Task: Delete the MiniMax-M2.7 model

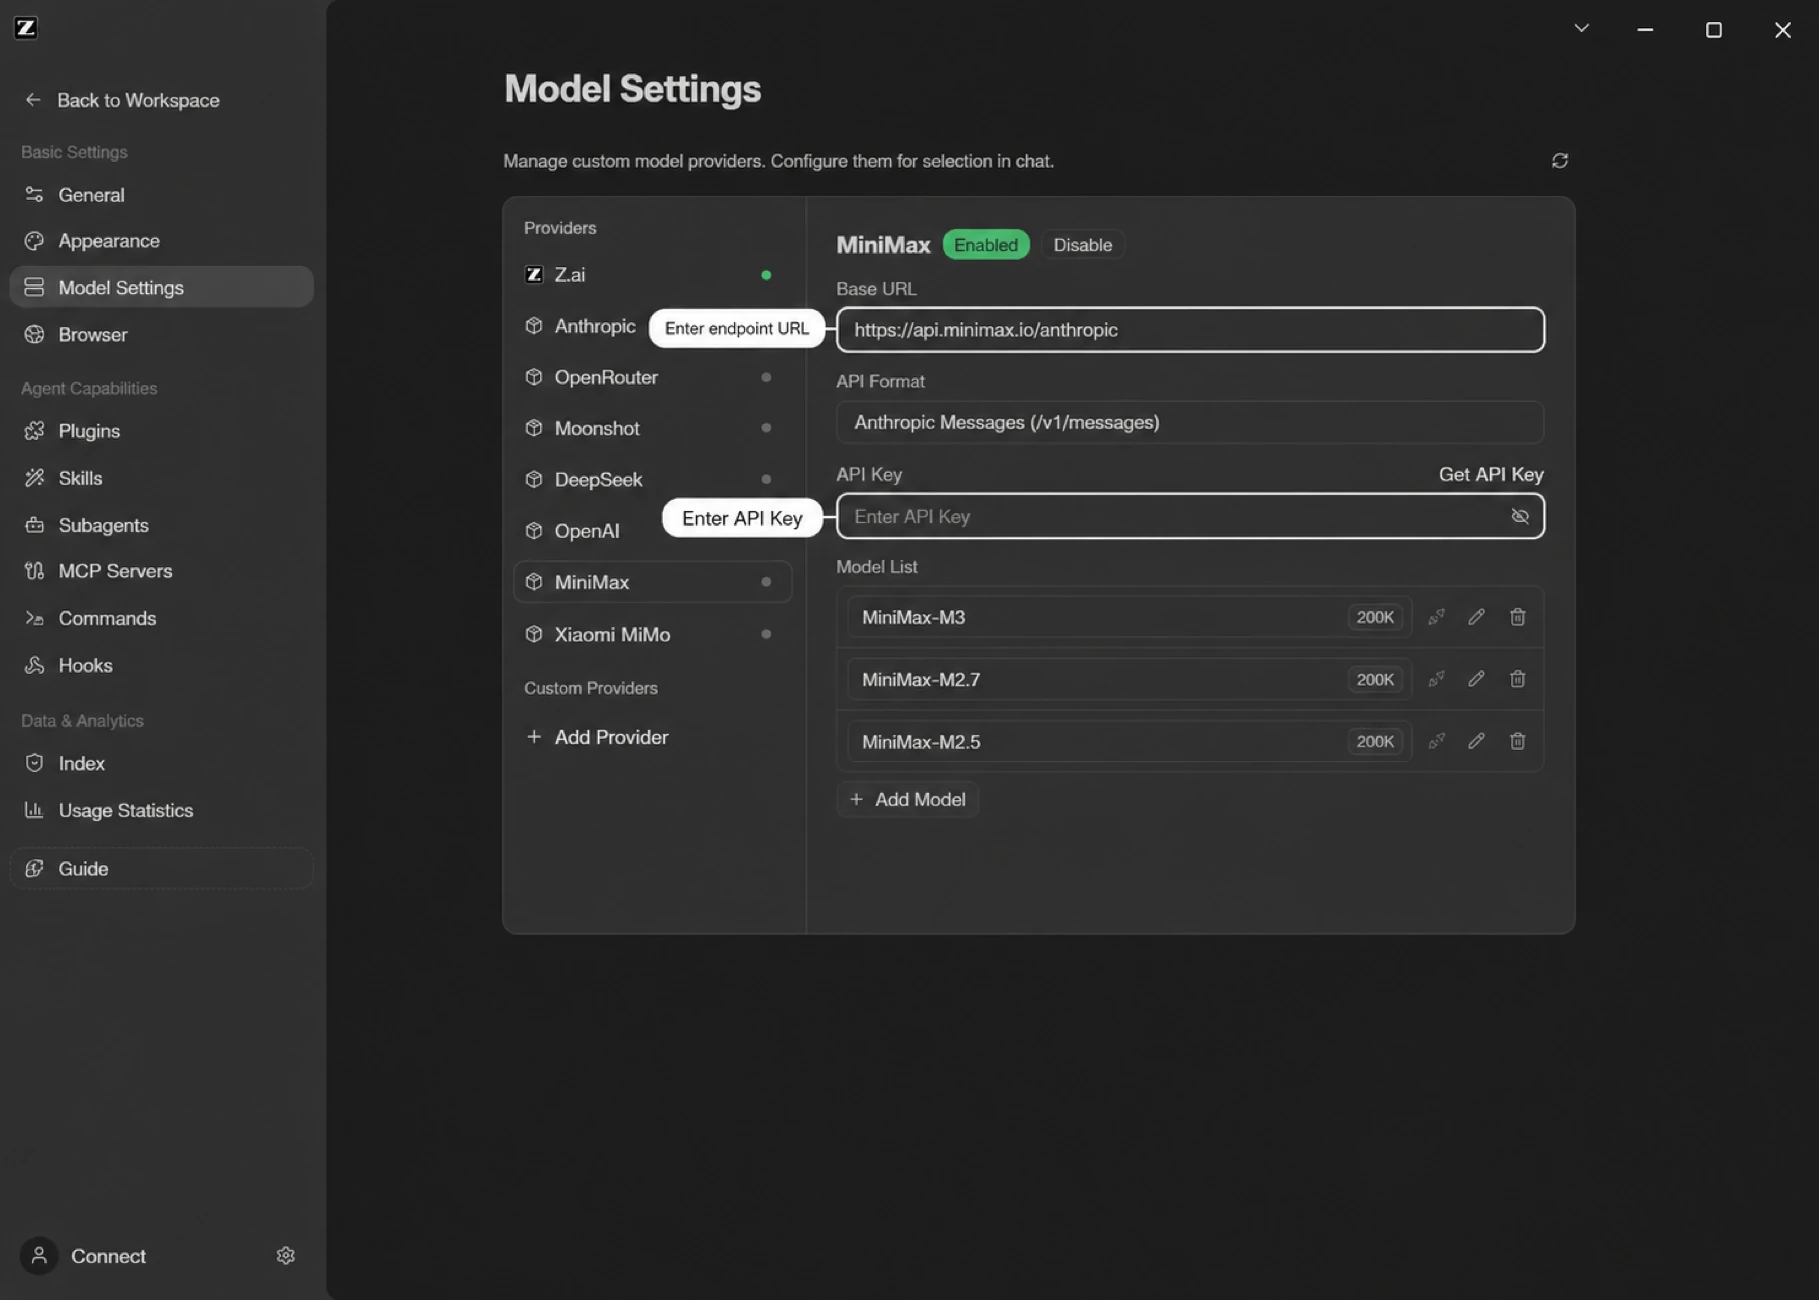Action: point(1517,679)
